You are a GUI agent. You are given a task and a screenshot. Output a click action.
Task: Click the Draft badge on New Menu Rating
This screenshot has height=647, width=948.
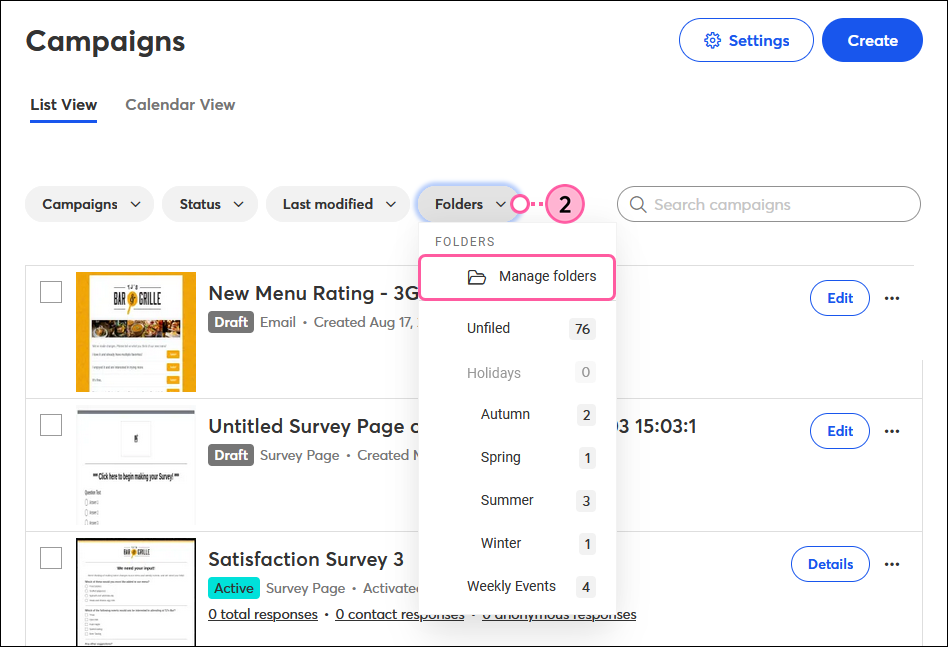tap(231, 322)
